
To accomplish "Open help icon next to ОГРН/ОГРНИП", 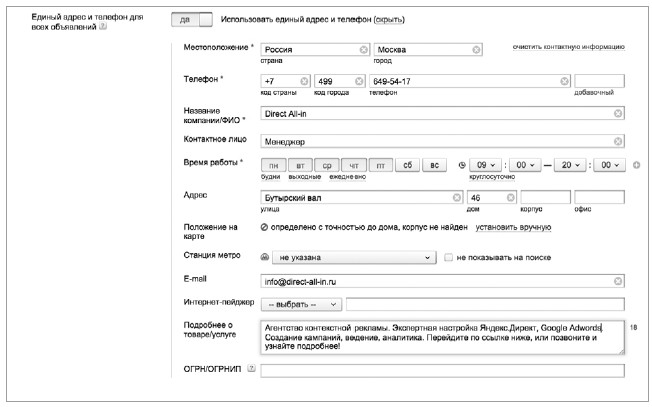I will click(251, 368).
